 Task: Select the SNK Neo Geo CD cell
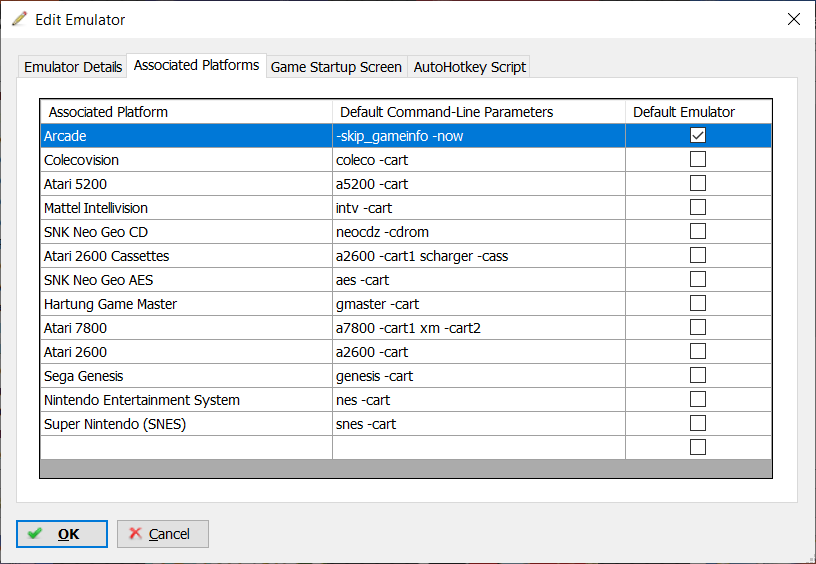click(186, 232)
